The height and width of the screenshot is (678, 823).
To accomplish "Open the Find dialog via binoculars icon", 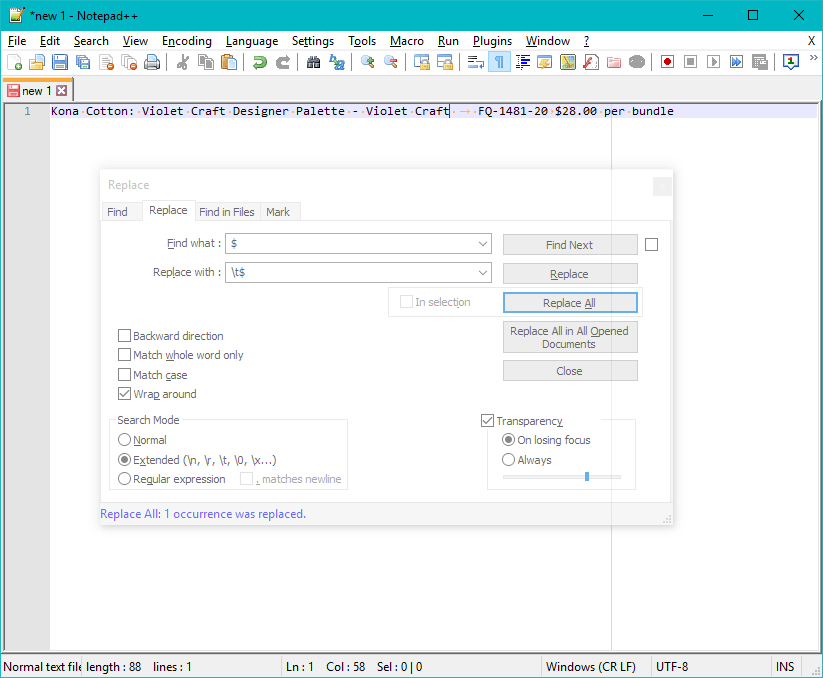I will (x=312, y=62).
